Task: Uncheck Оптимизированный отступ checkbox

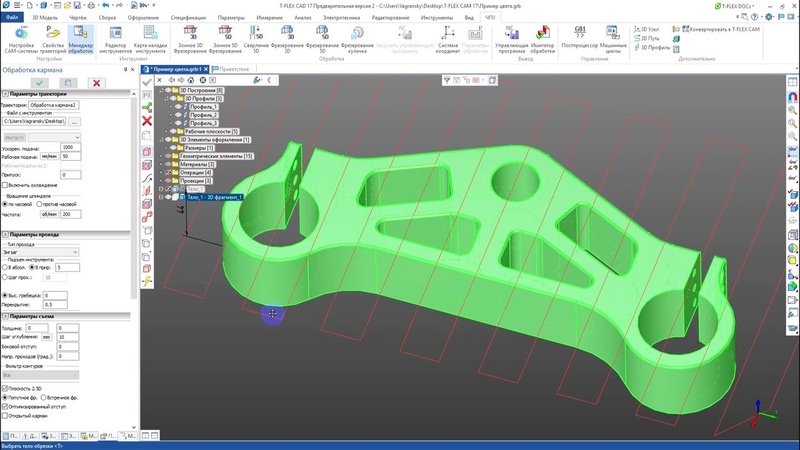Action: point(6,407)
